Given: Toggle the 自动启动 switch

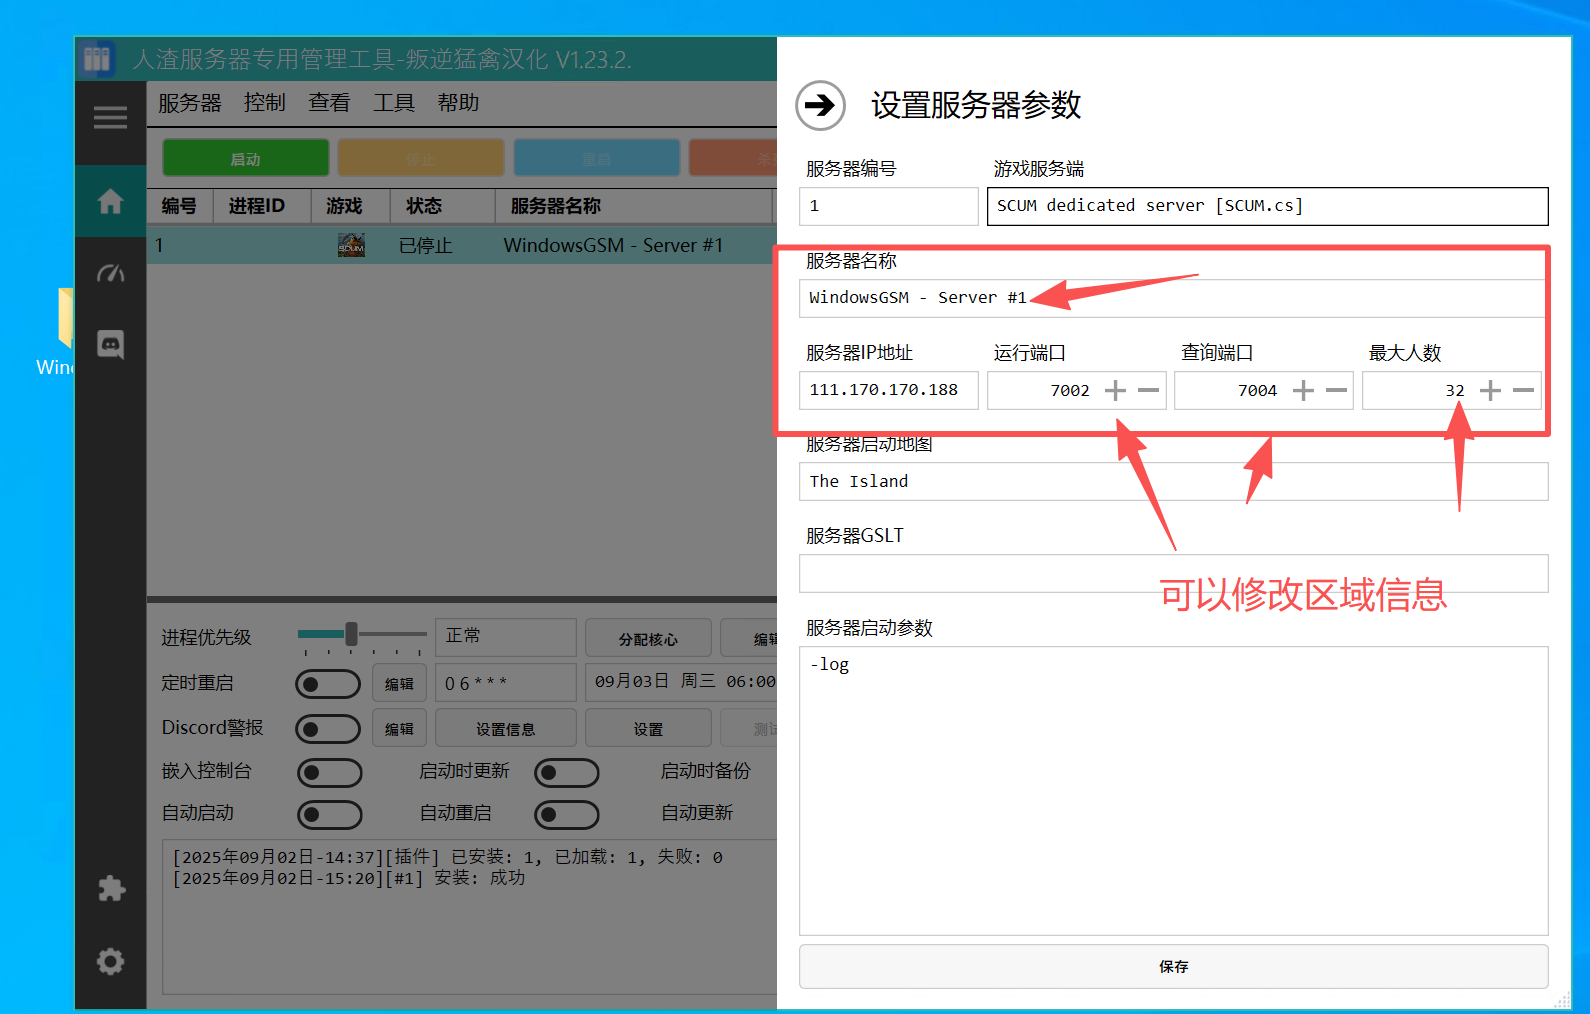Looking at the screenshot, I should click(x=329, y=815).
